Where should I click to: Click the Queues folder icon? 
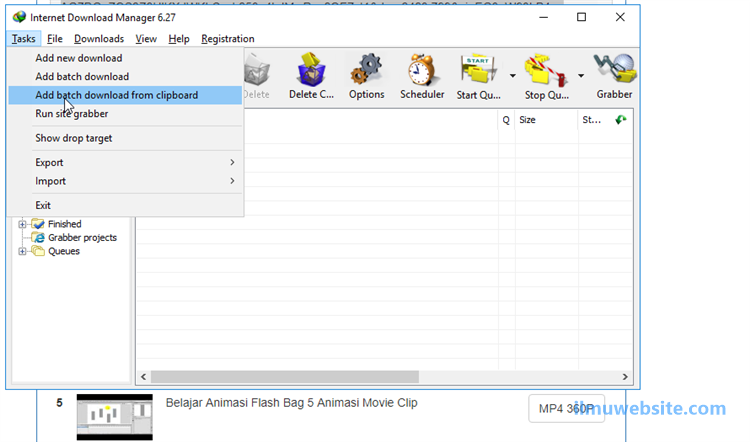(x=38, y=251)
